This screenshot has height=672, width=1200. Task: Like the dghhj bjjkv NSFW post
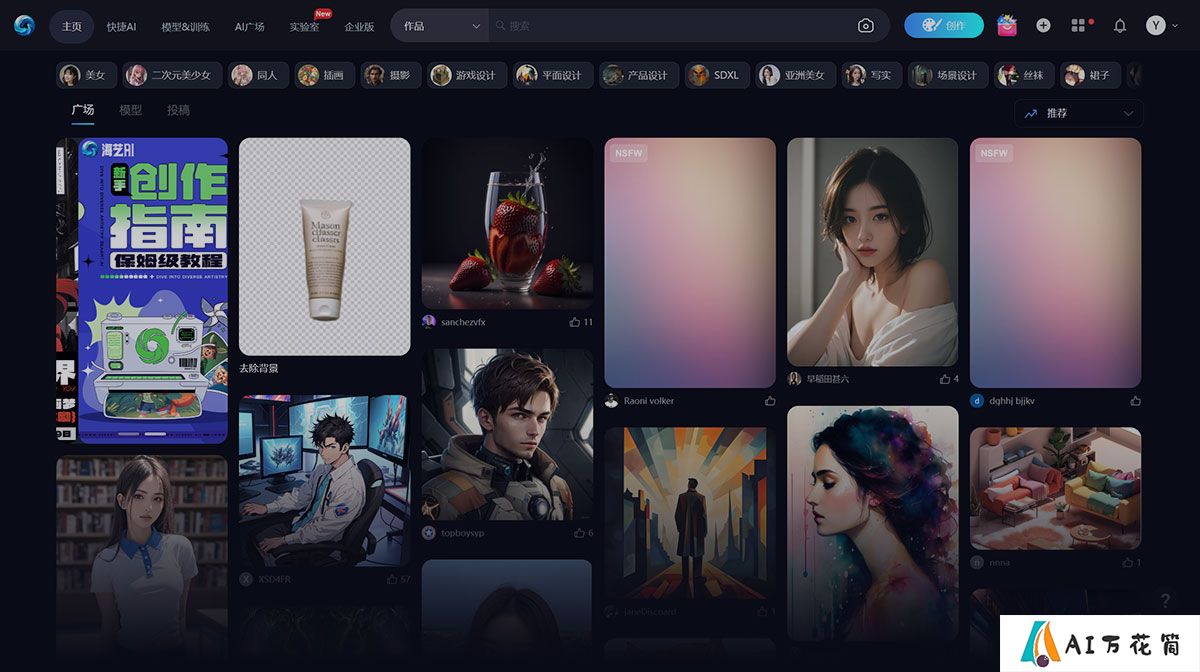point(1135,401)
